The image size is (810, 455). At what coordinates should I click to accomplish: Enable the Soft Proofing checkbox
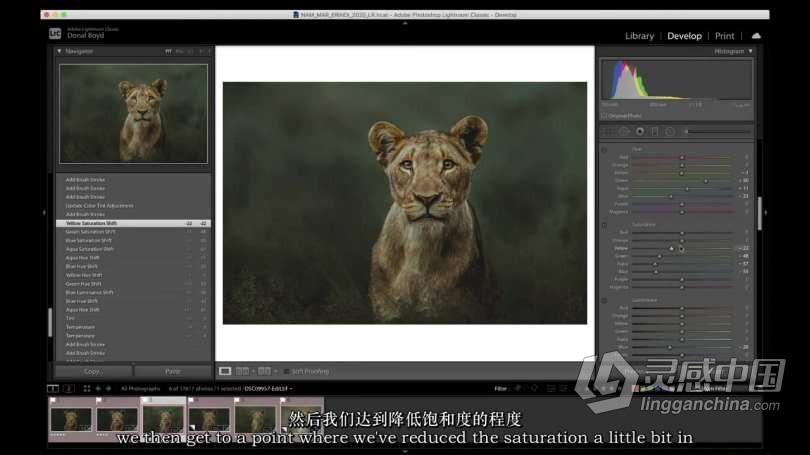tap(286, 371)
